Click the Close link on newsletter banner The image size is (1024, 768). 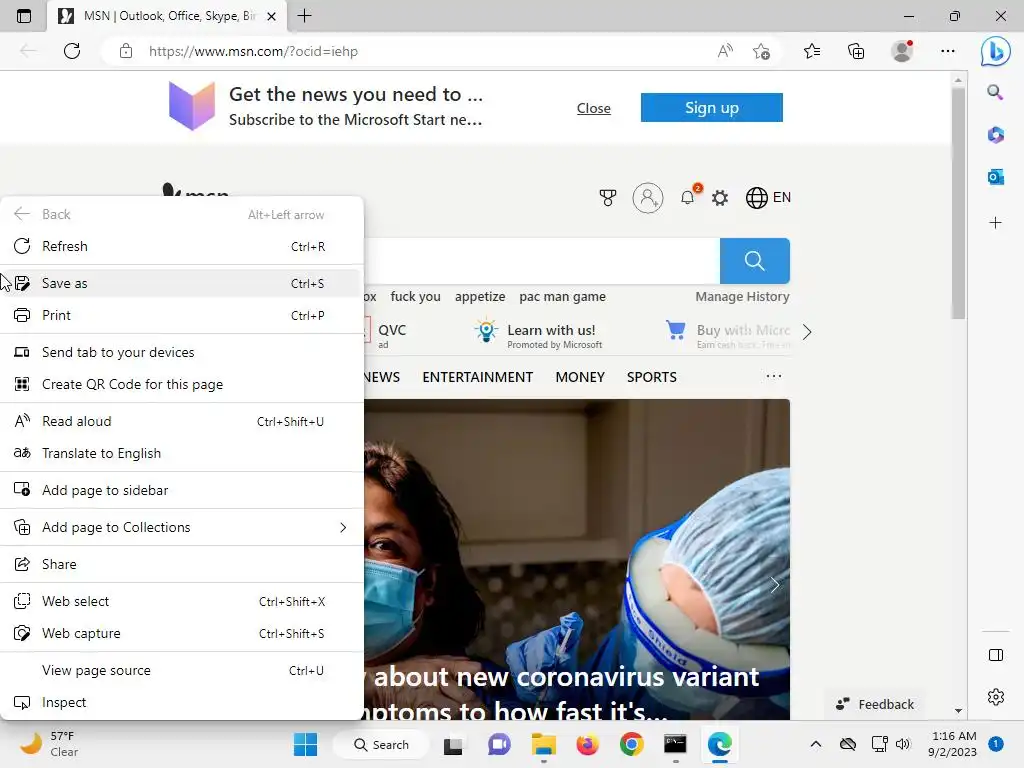point(594,108)
